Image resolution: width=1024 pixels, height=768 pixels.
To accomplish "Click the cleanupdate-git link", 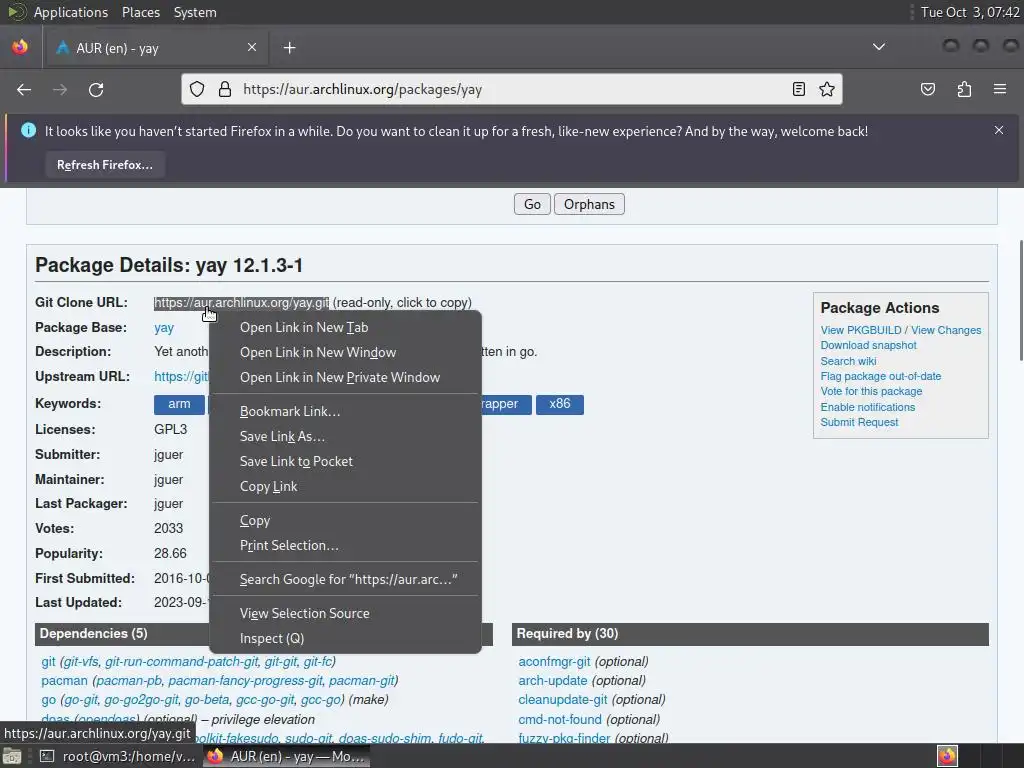I will [x=562, y=699].
